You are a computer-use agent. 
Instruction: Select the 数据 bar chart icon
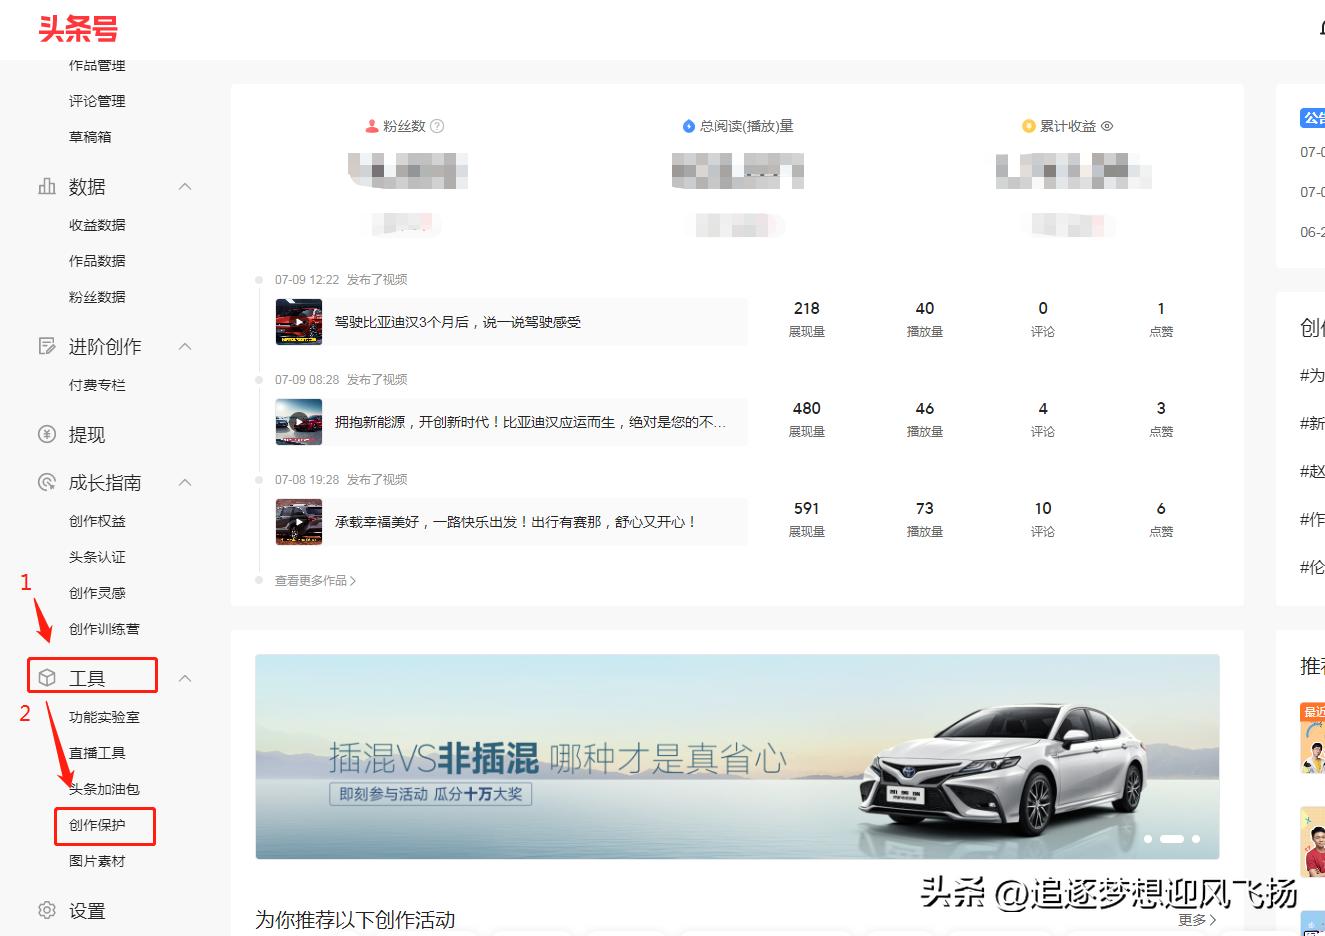46,186
